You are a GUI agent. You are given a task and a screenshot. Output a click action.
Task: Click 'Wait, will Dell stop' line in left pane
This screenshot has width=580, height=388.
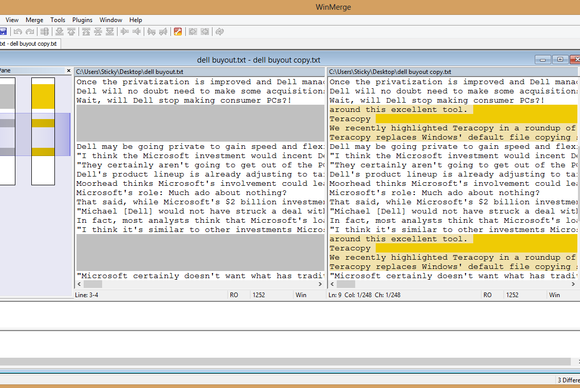click(184, 100)
